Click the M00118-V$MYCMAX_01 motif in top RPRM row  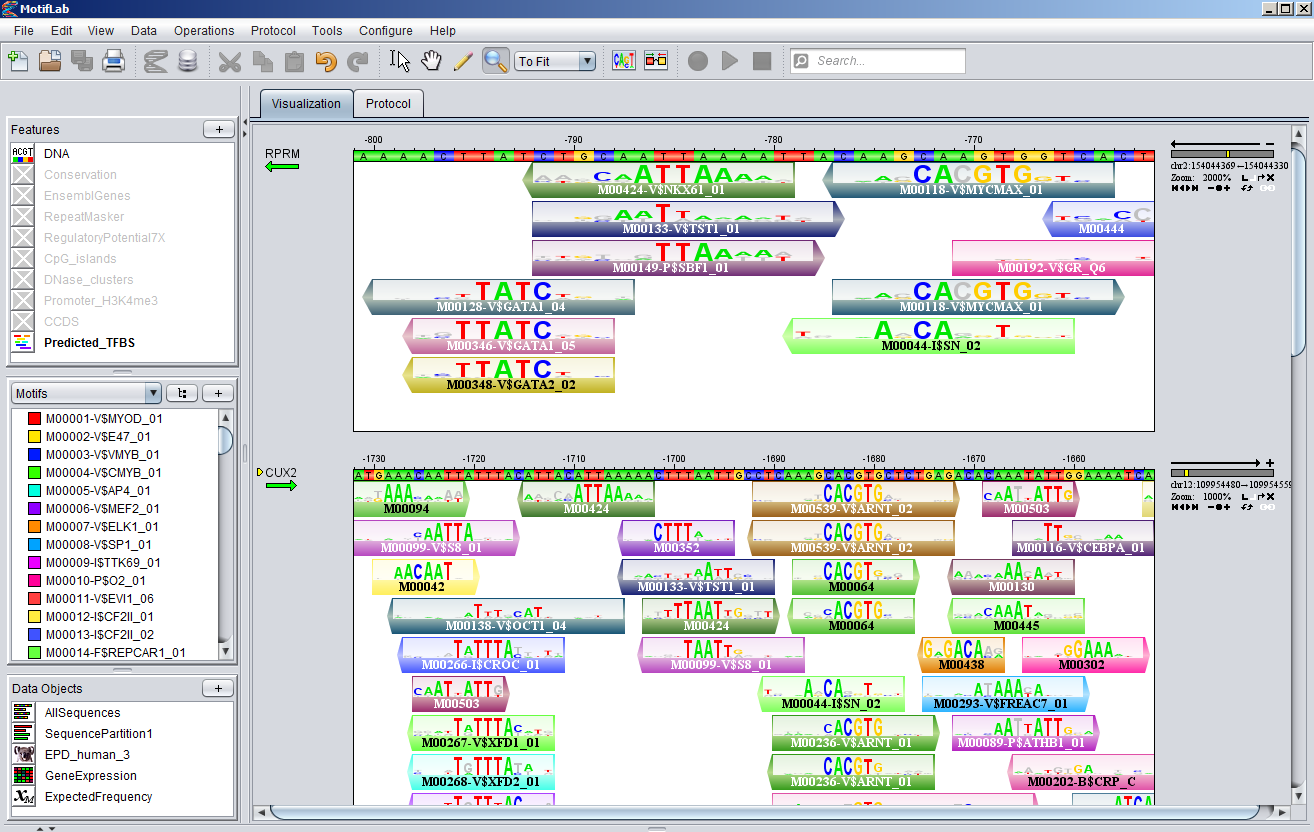[x=968, y=180]
